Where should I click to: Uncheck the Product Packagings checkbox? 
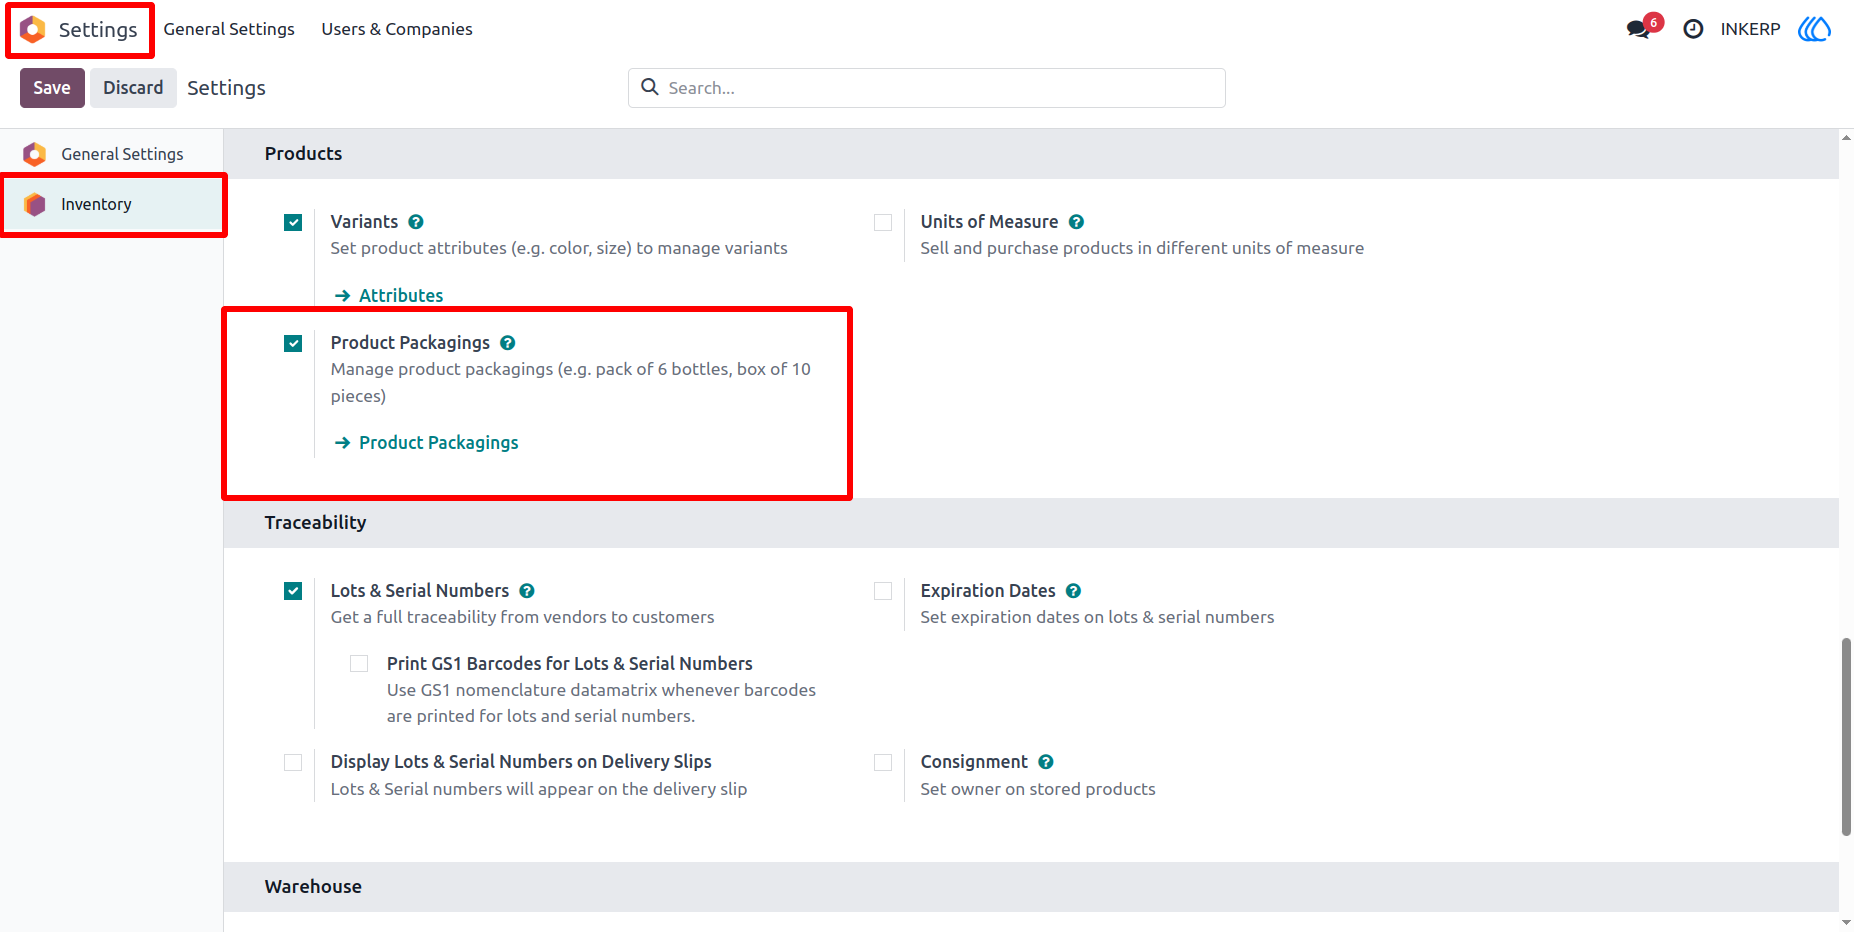(293, 343)
